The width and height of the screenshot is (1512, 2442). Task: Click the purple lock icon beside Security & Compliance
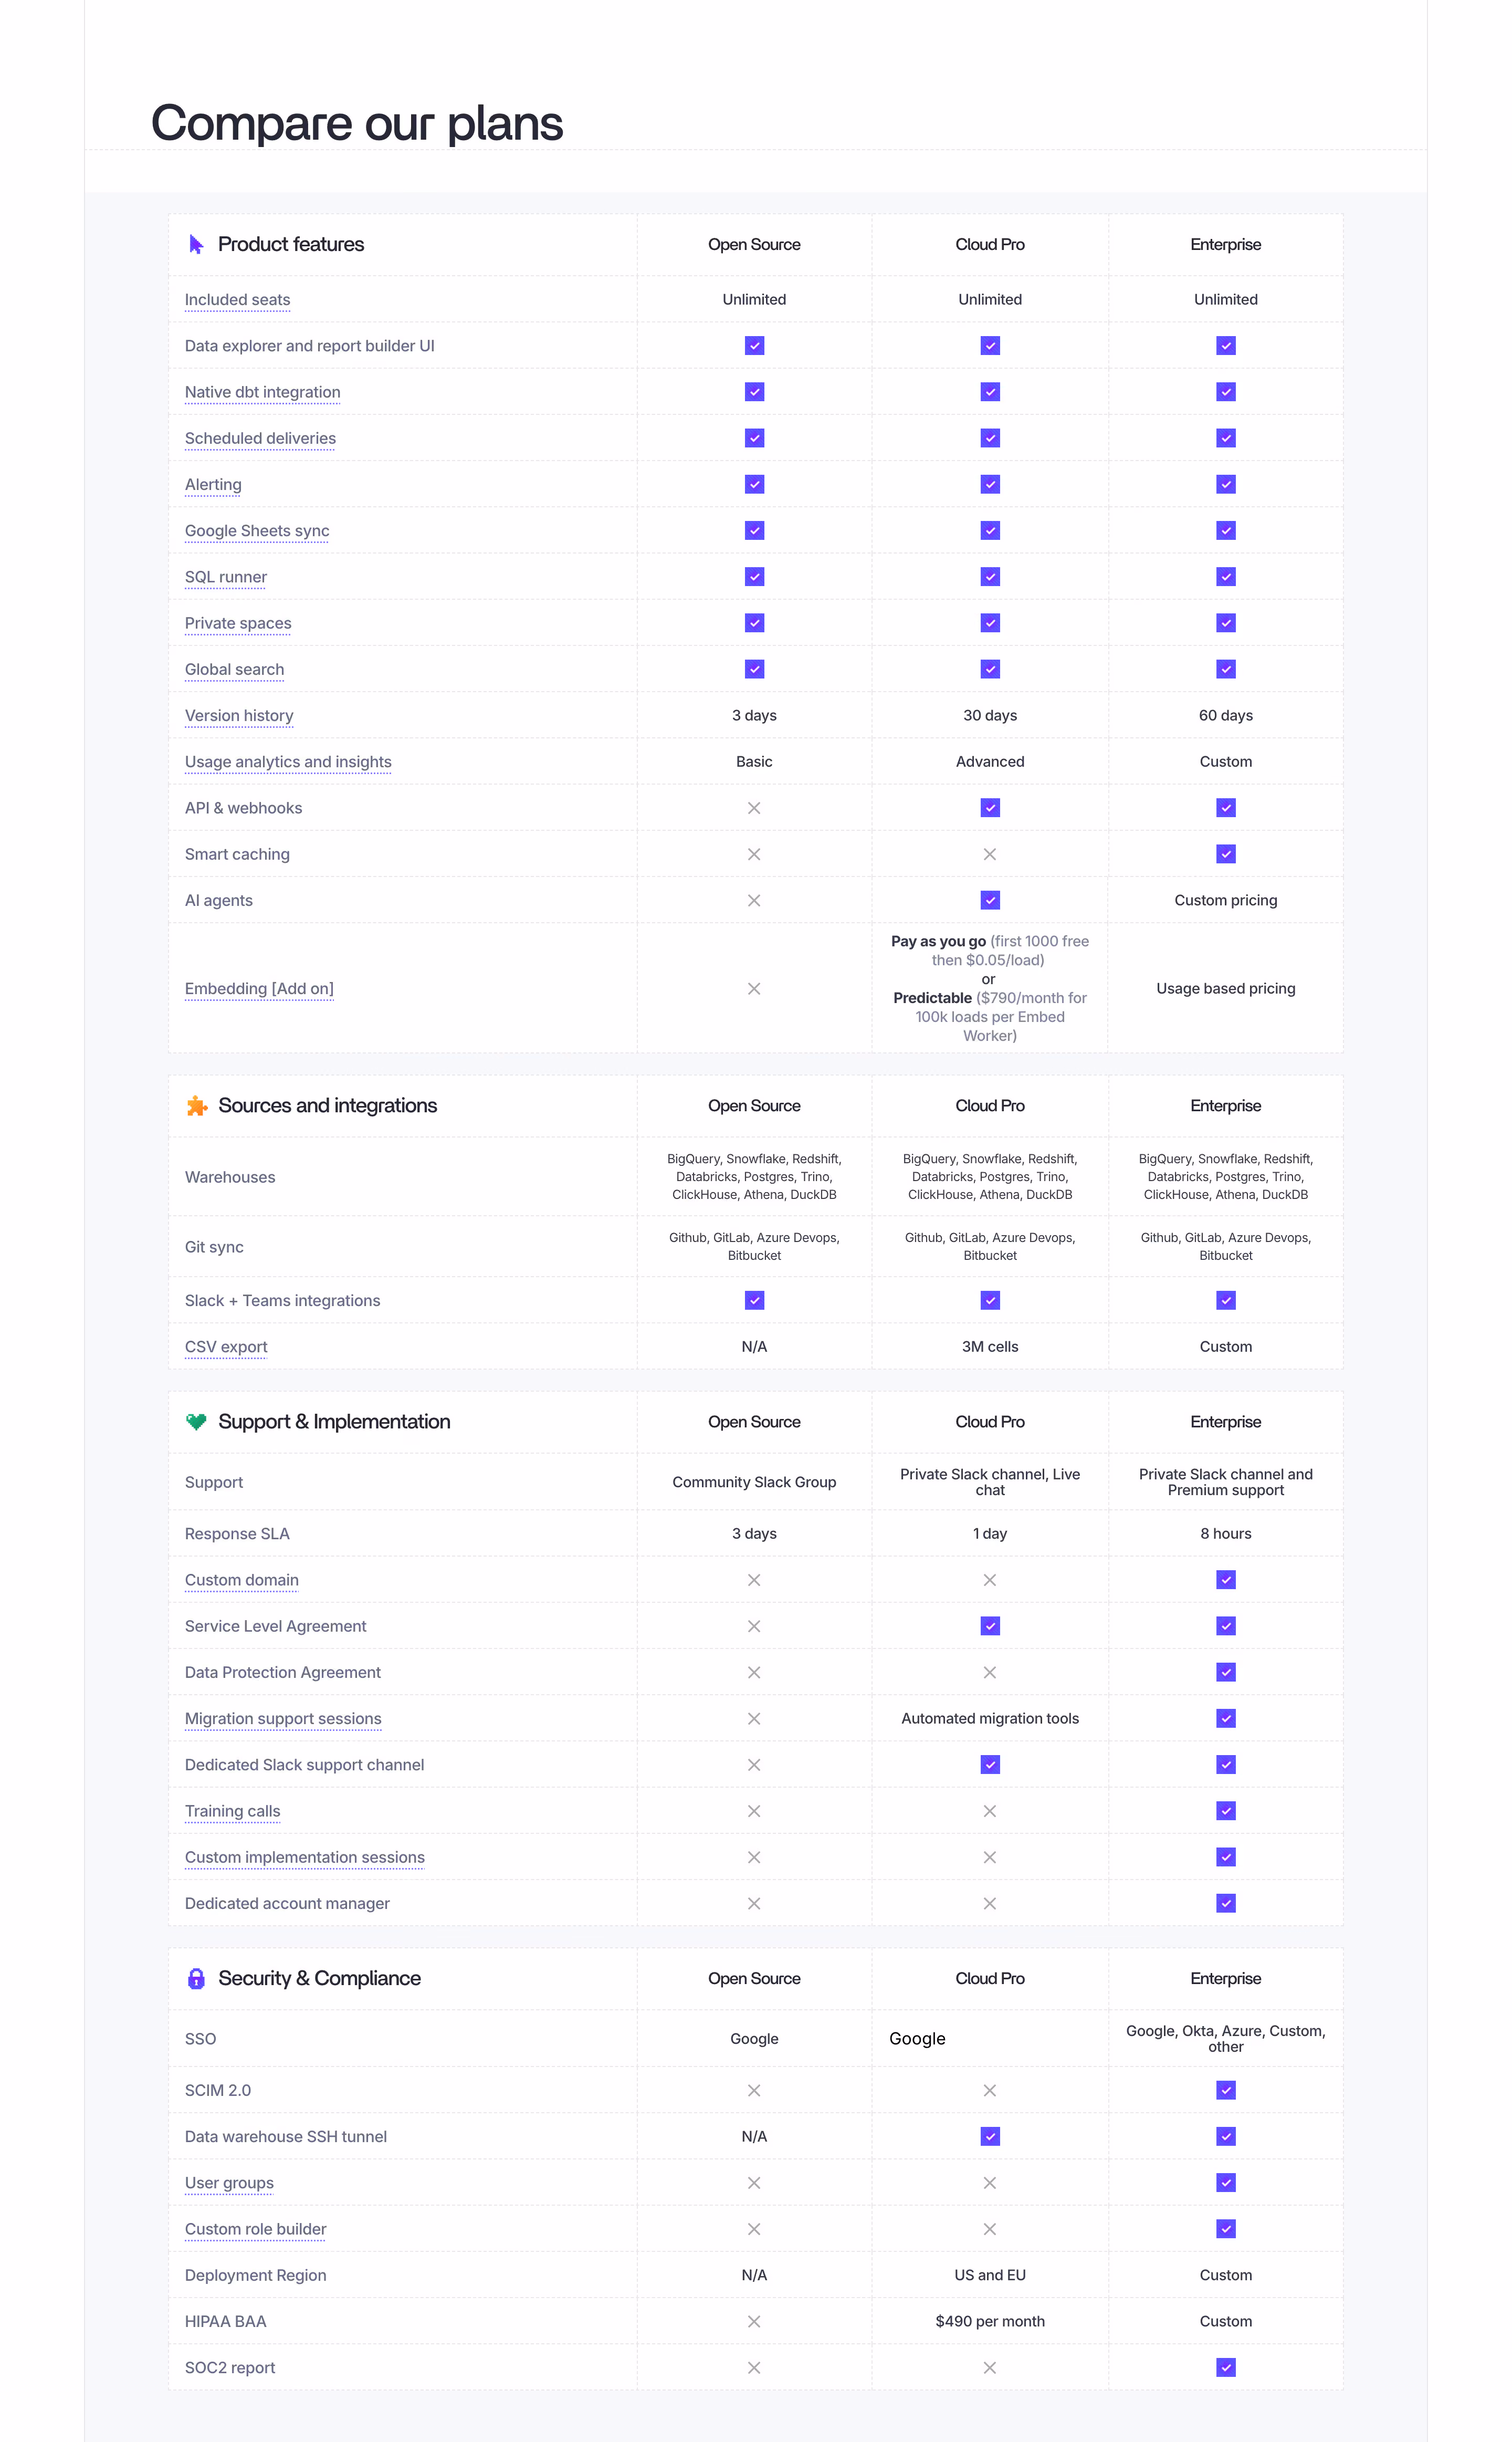tap(196, 1978)
